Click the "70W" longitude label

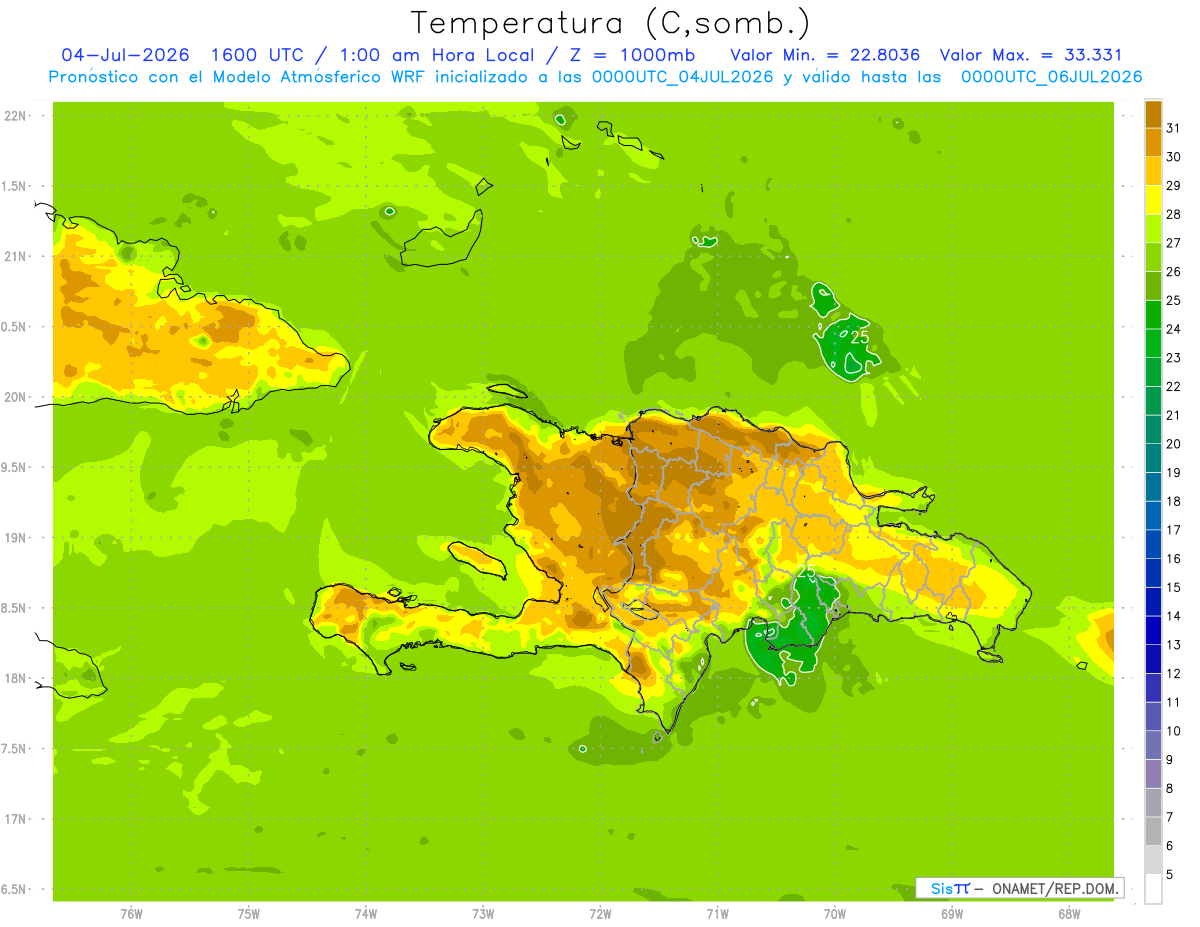click(835, 913)
